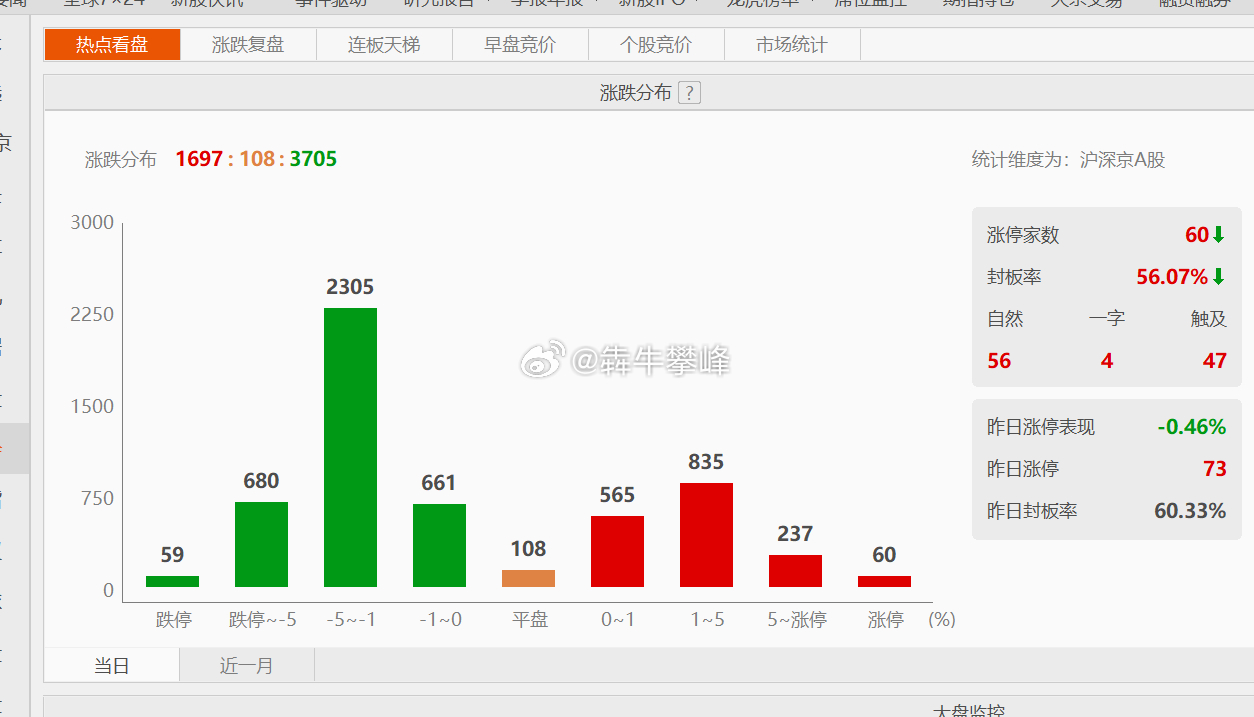Click the 一字 value 4
Viewport: 1254px width, 717px height.
pyautogui.click(x=1107, y=361)
